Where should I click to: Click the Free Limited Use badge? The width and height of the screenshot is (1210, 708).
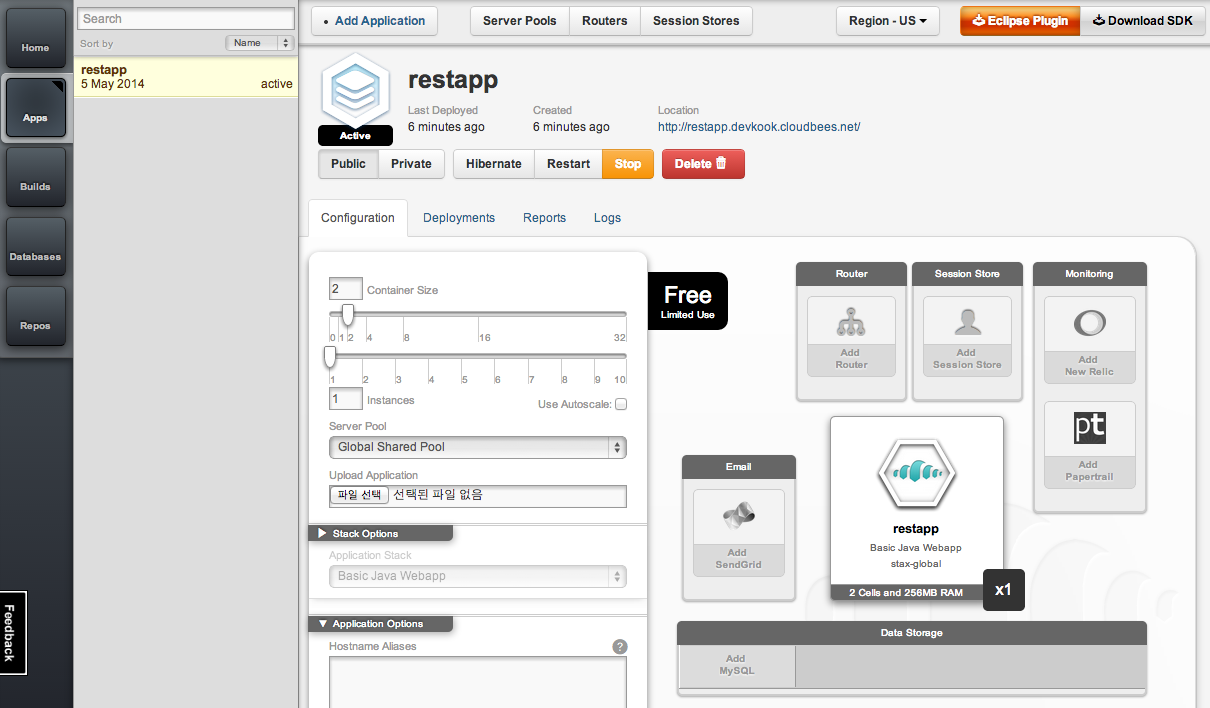(688, 301)
